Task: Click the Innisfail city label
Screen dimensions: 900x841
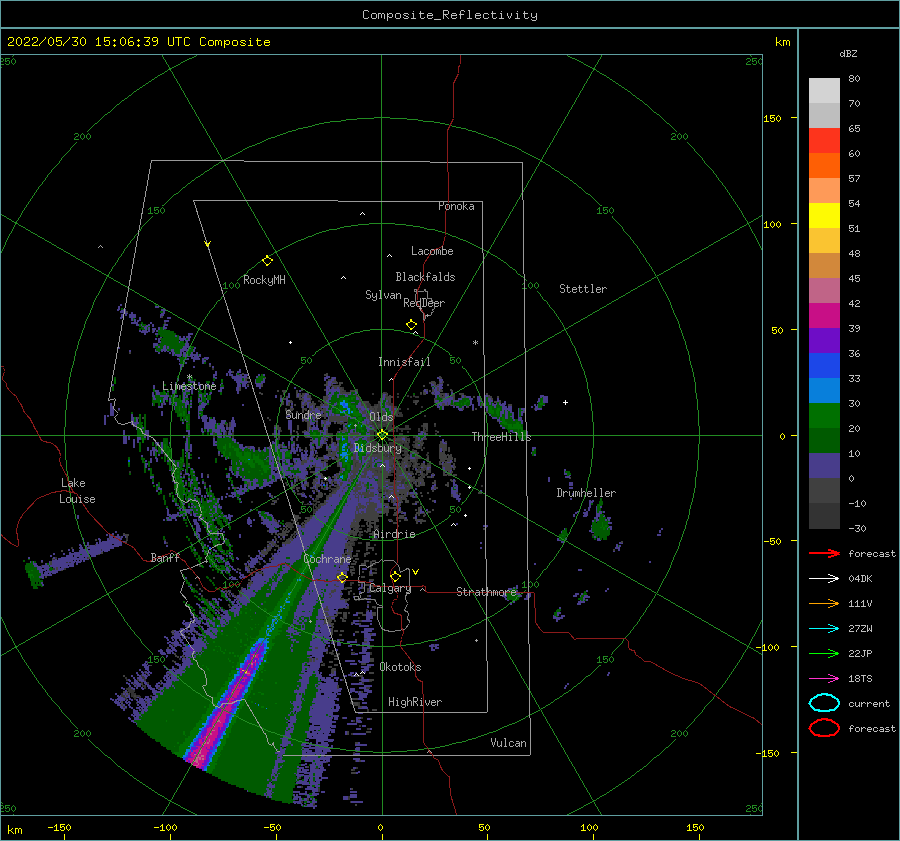Action: coord(404,362)
